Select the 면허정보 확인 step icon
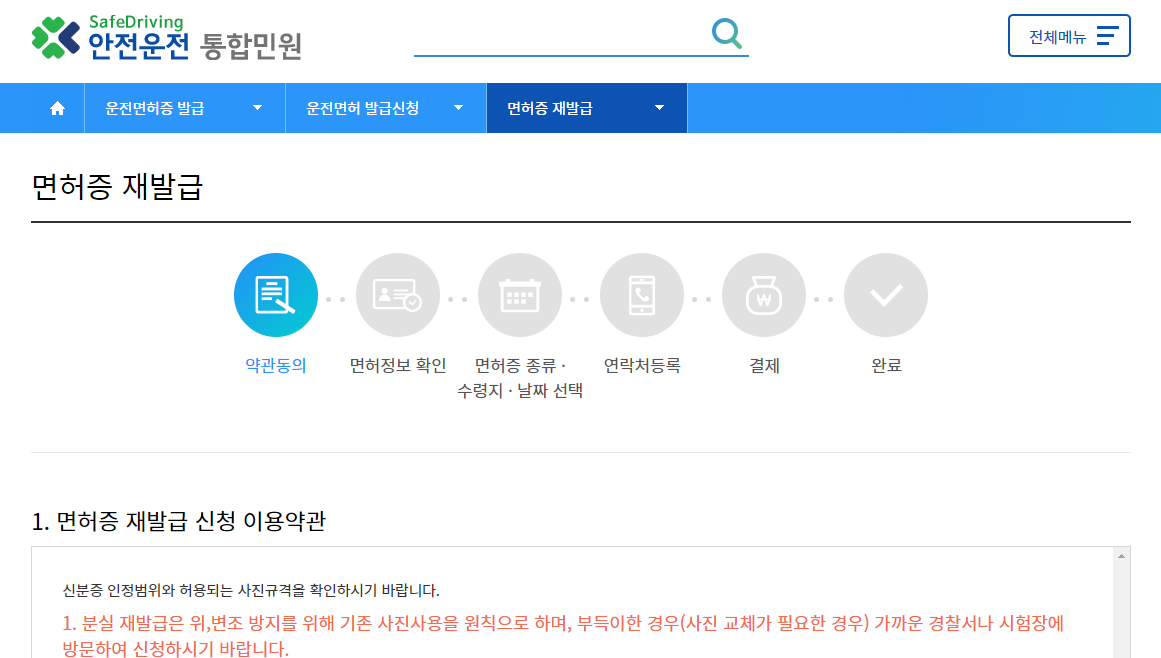Viewport: 1161px width, 658px height. pos(397,294)
